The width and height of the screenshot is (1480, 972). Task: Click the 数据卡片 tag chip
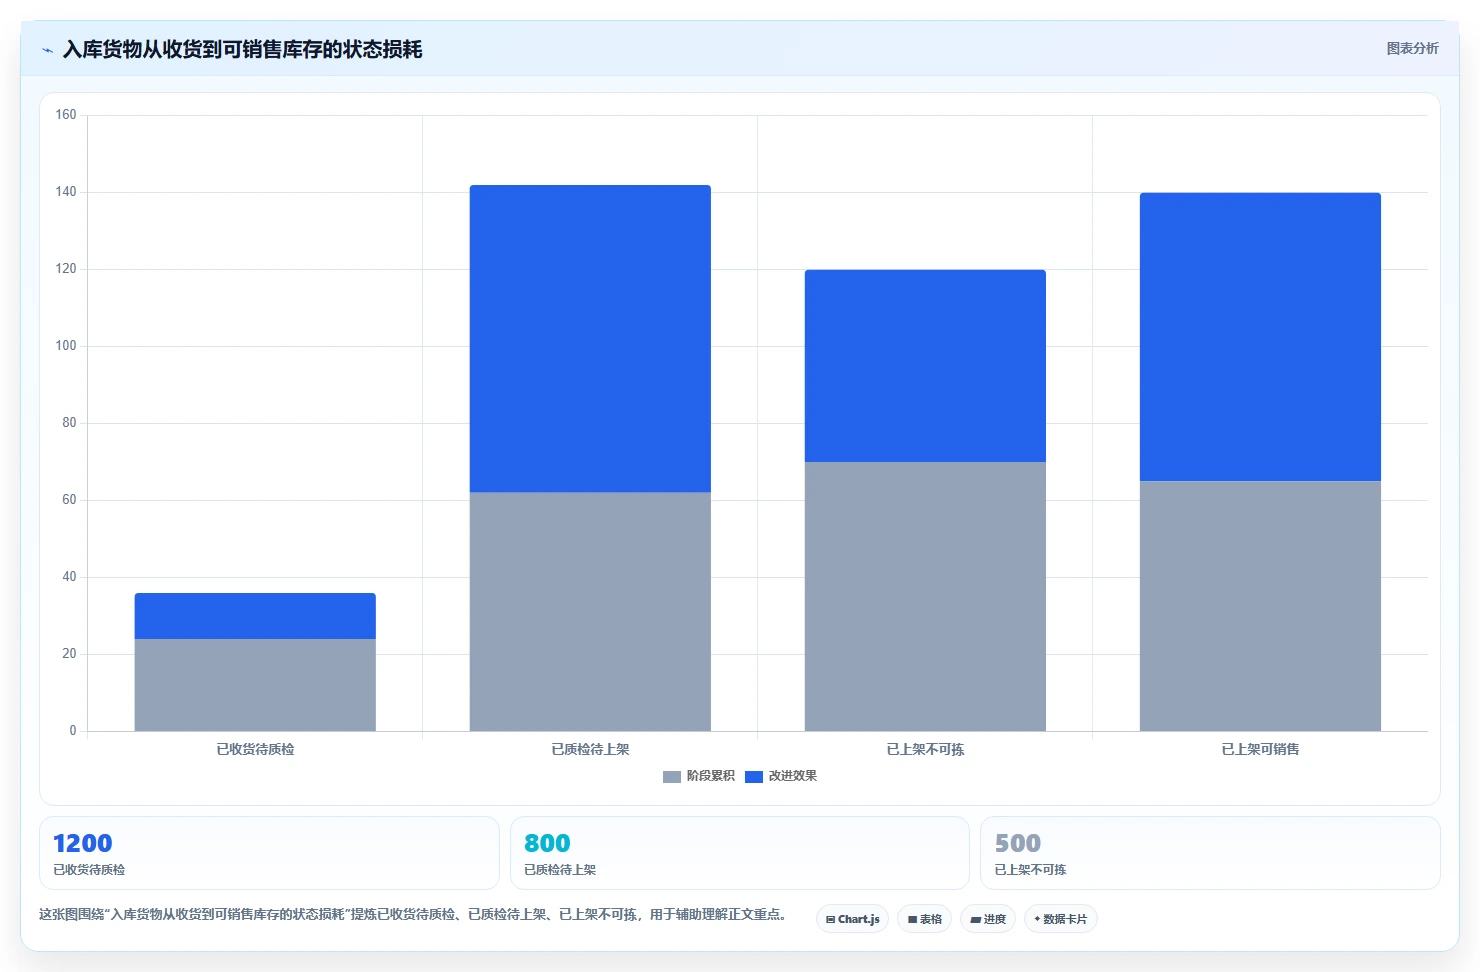pyautogui.click(x=1060, y=919)
